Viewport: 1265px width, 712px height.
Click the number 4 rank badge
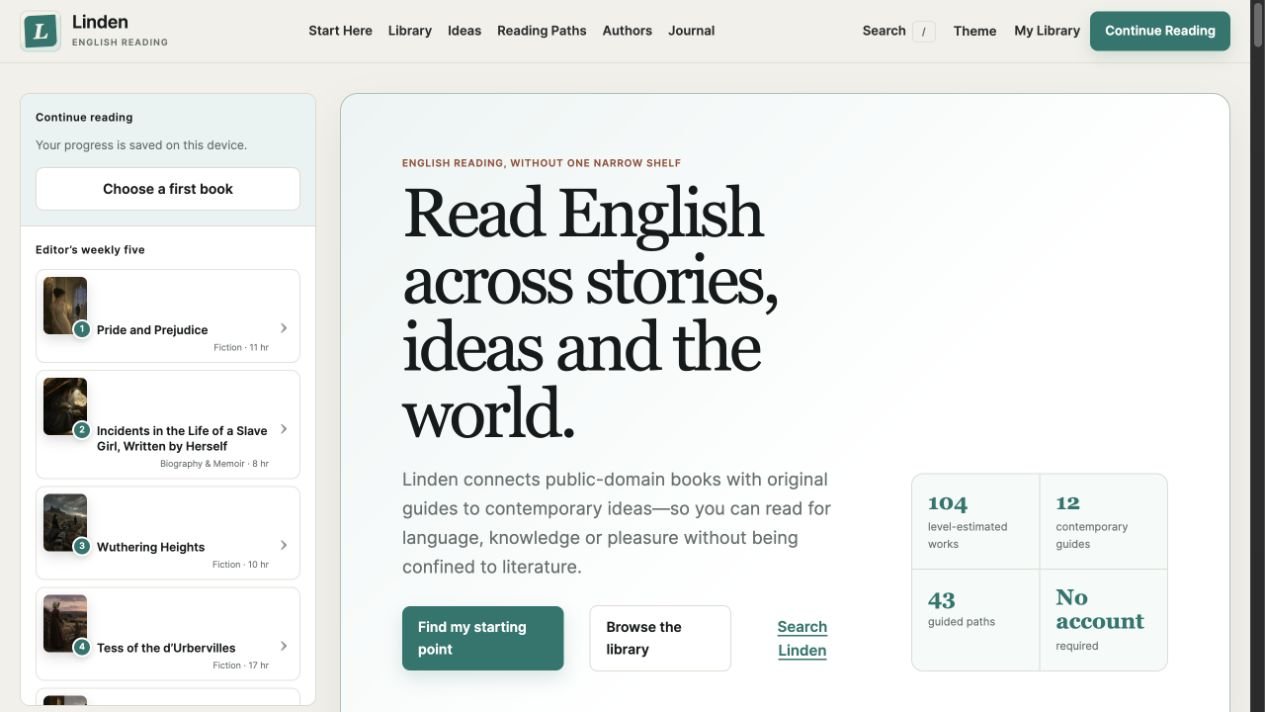pyautogui.click(x=82, y=647)
